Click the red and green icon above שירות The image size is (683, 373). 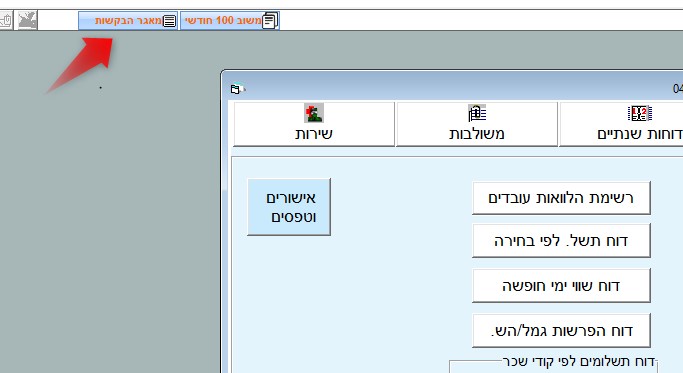tap(314, 113)
